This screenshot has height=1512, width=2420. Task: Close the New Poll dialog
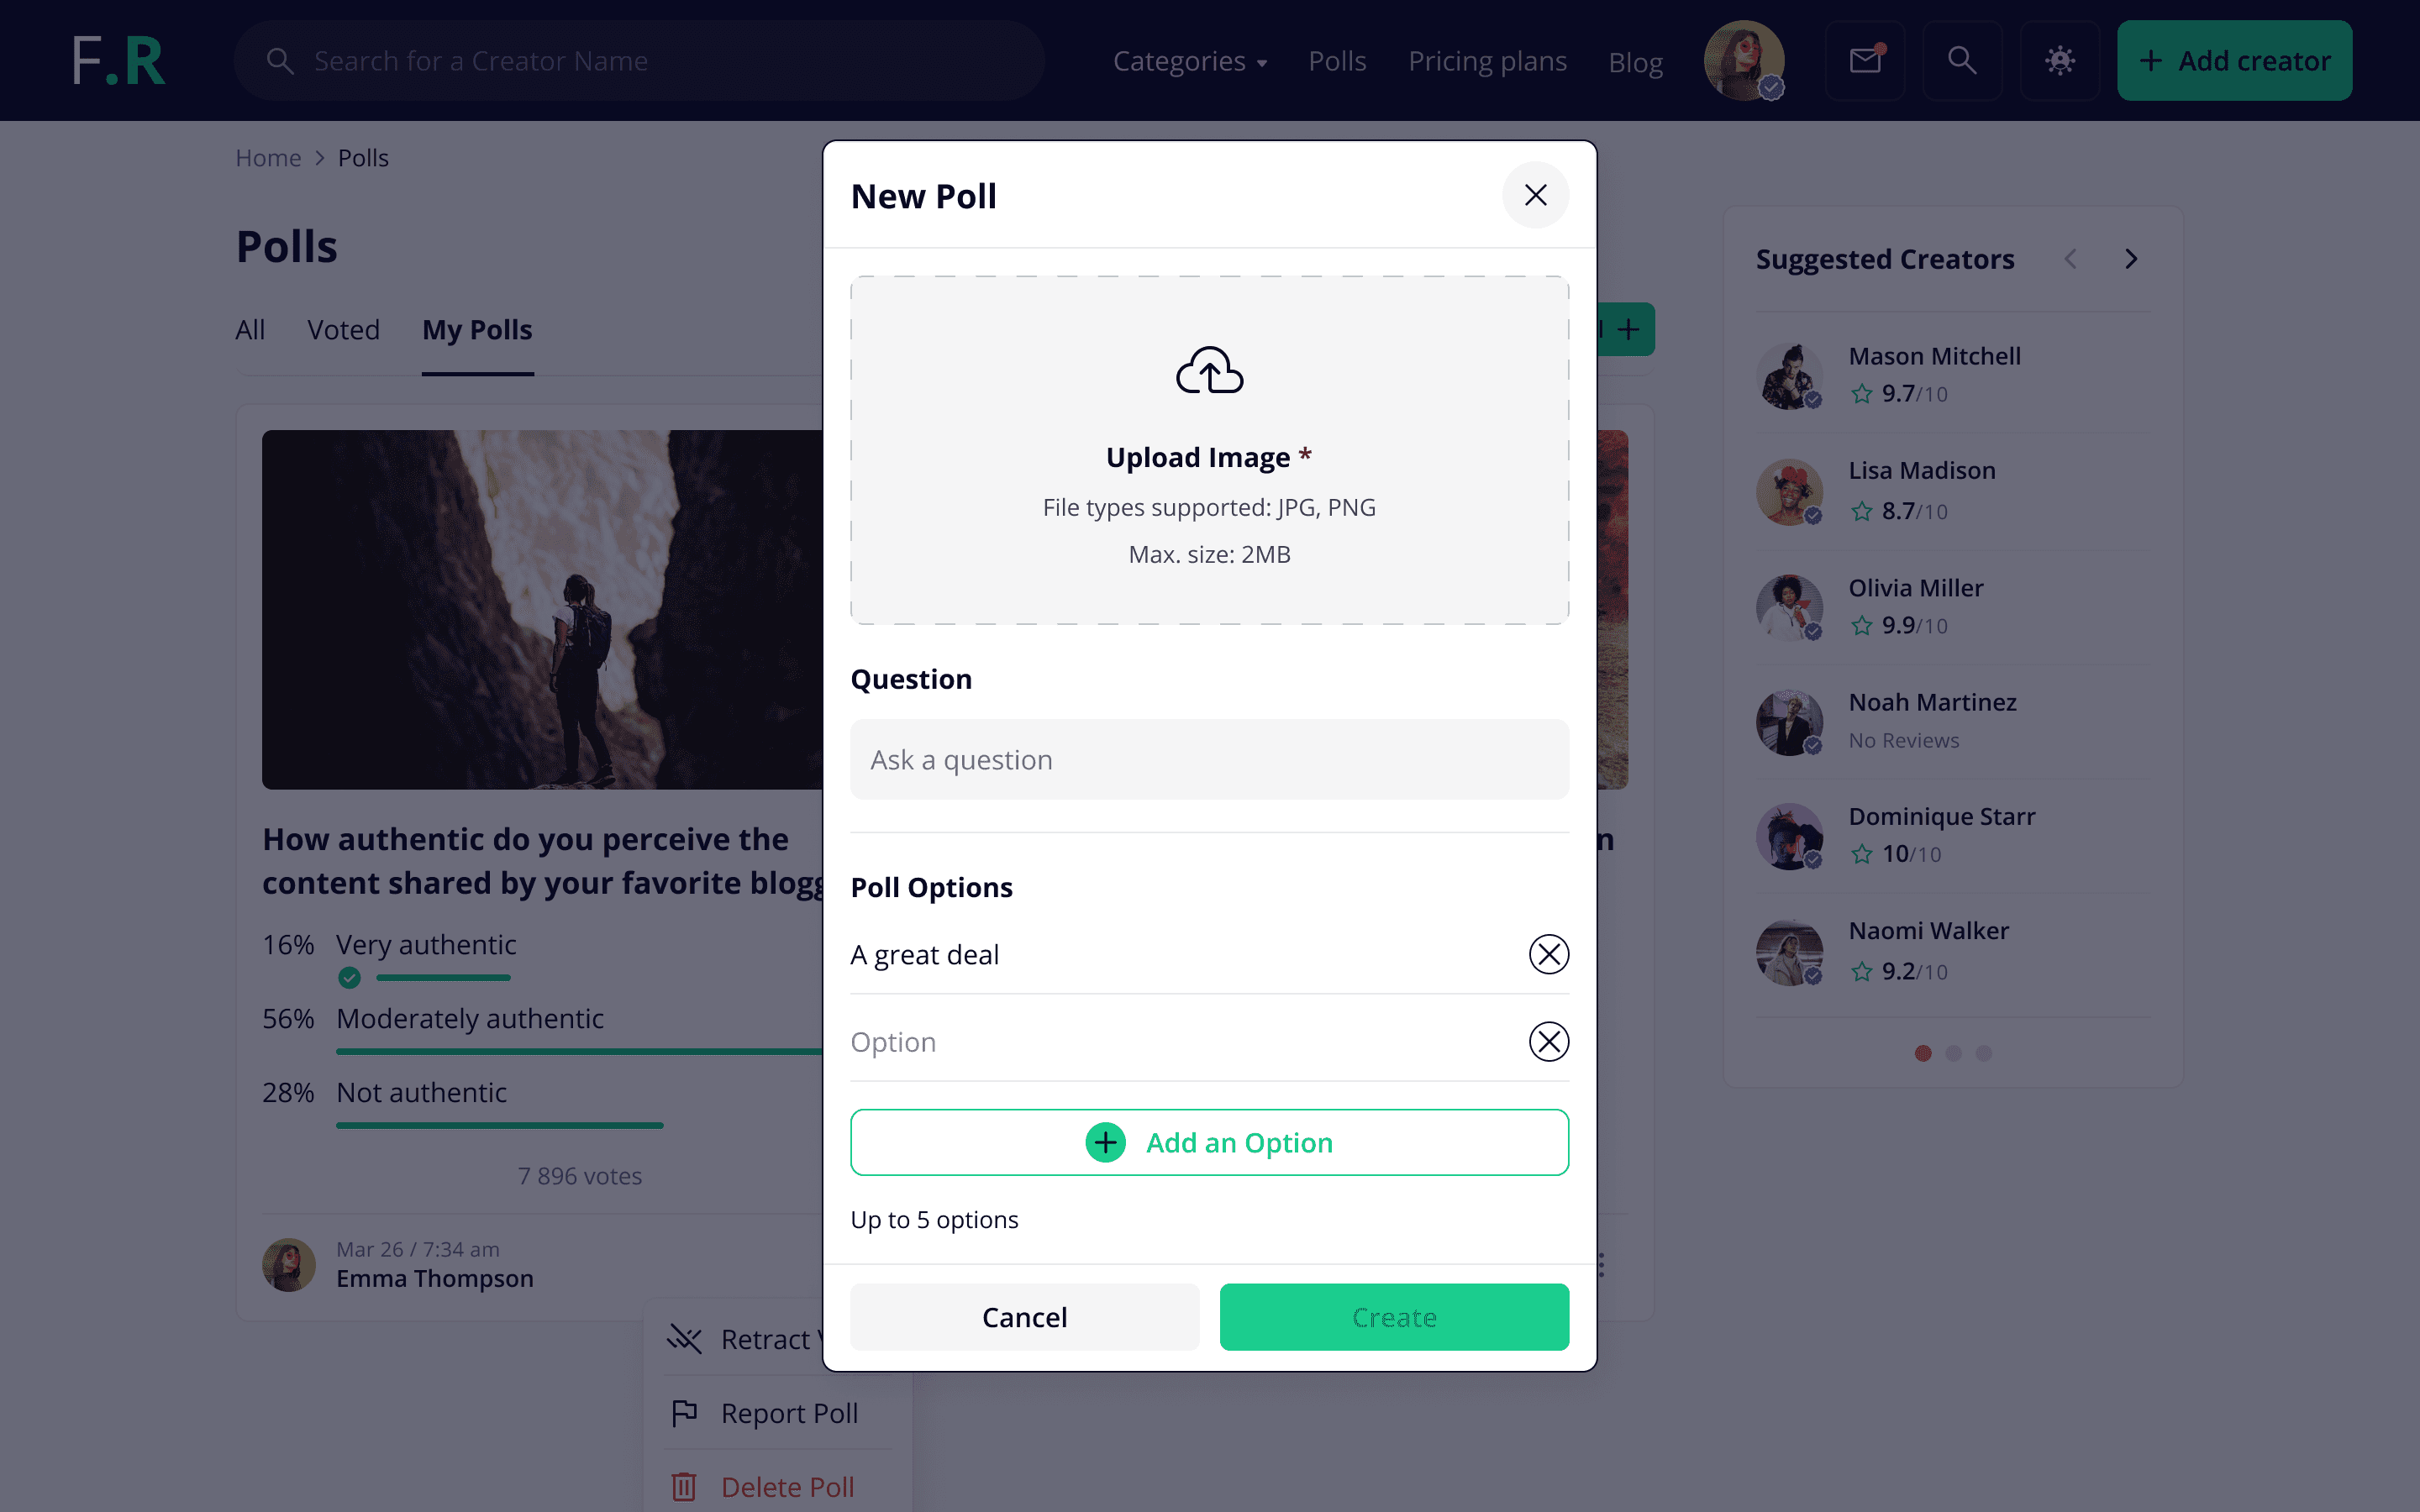[x=1535, y=195]
